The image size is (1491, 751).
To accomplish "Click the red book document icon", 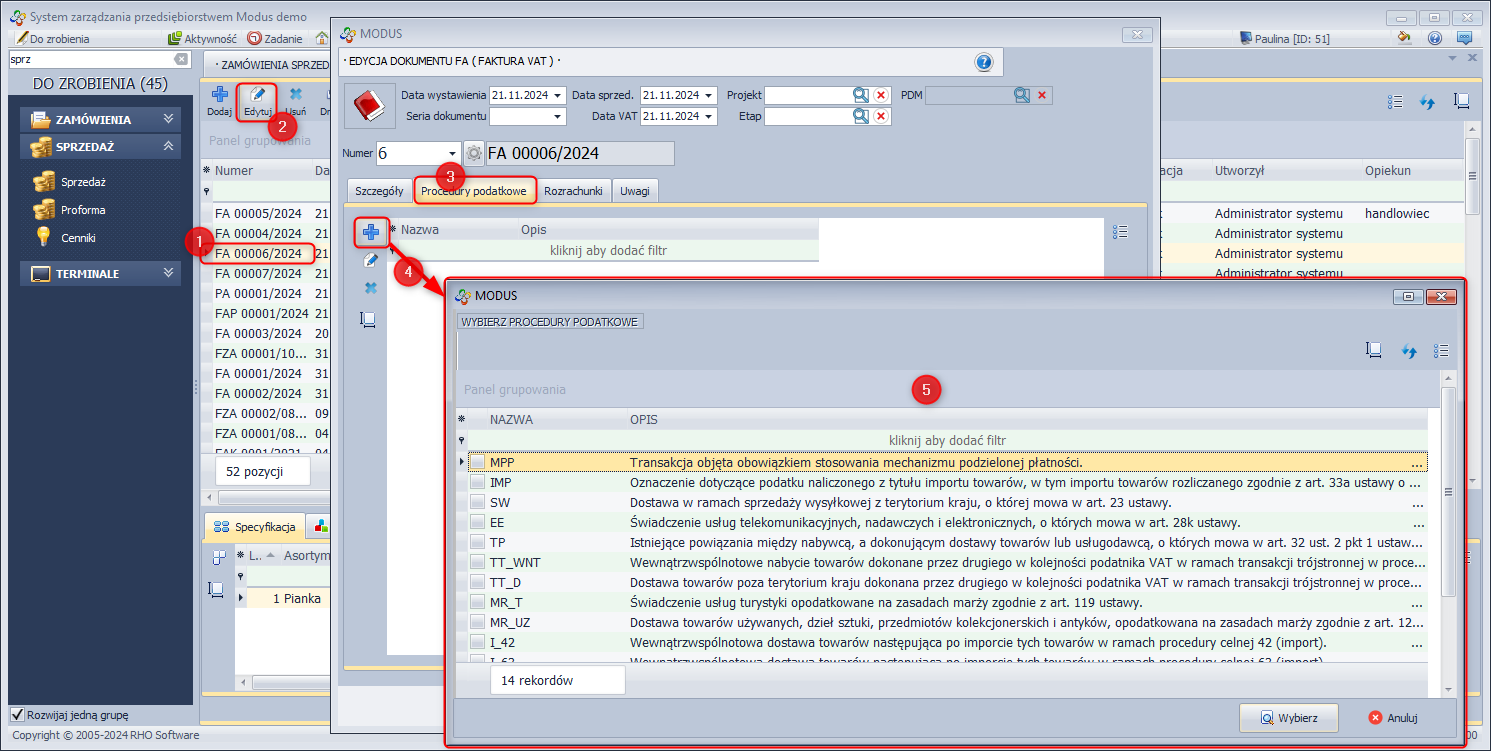I will pyautogui.click(x=370, y=106).
